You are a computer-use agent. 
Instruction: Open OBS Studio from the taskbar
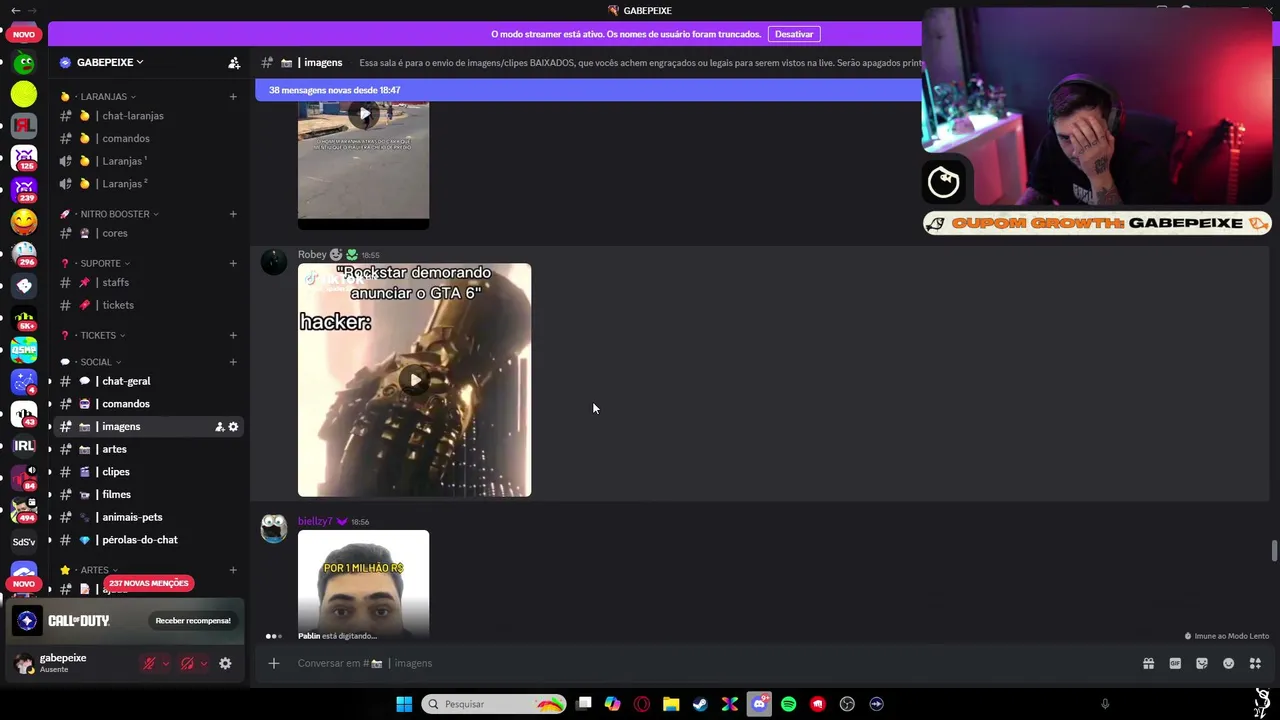click(847, 704)
